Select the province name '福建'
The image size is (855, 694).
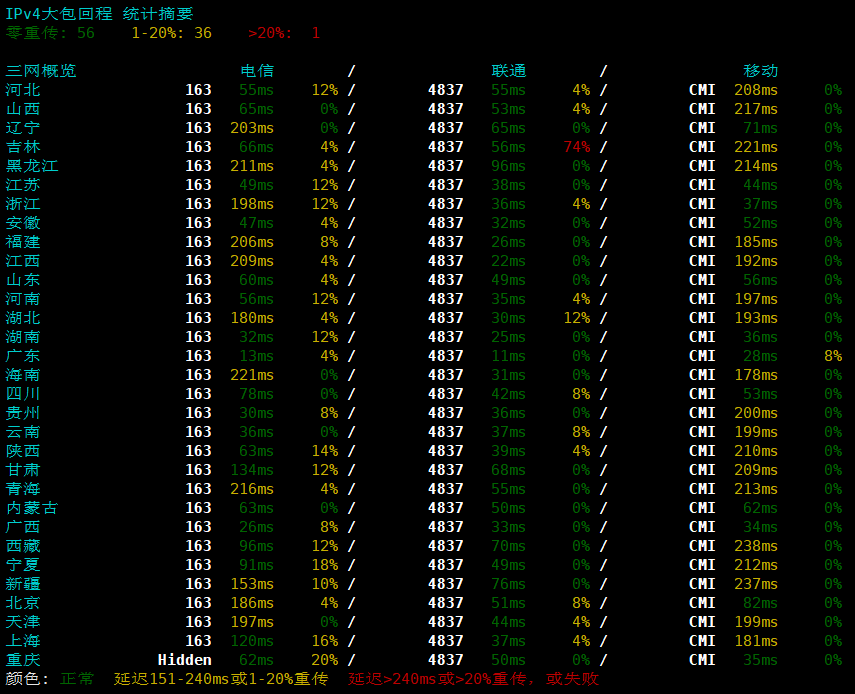click(x=23, y=242)
